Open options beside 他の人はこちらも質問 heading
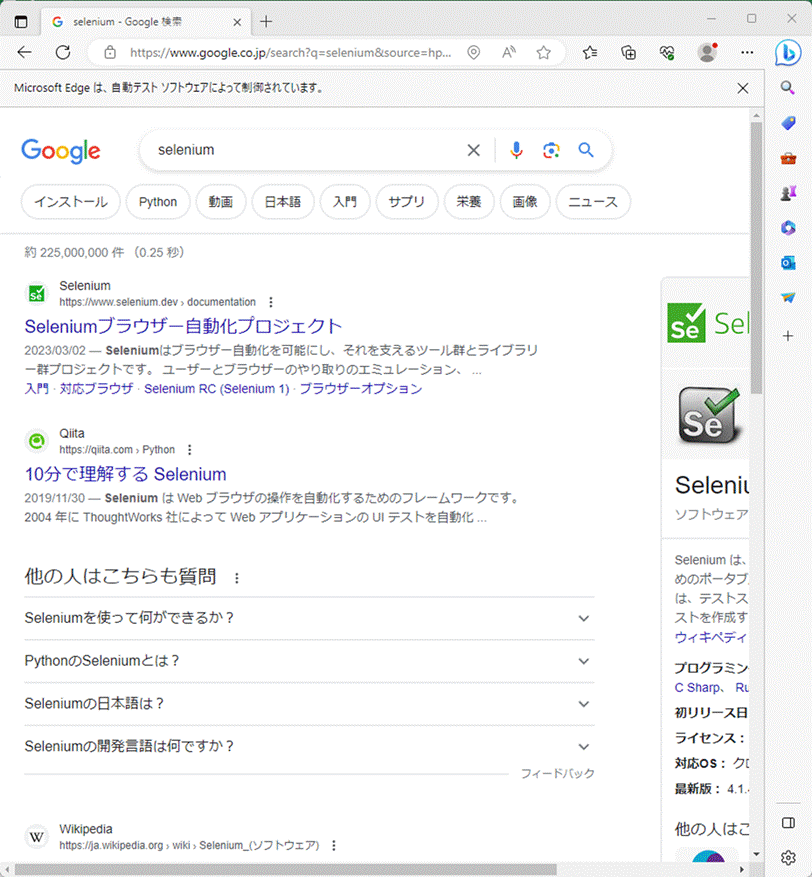This screenshot has width=812, height=877. click(x=237, y=578)
